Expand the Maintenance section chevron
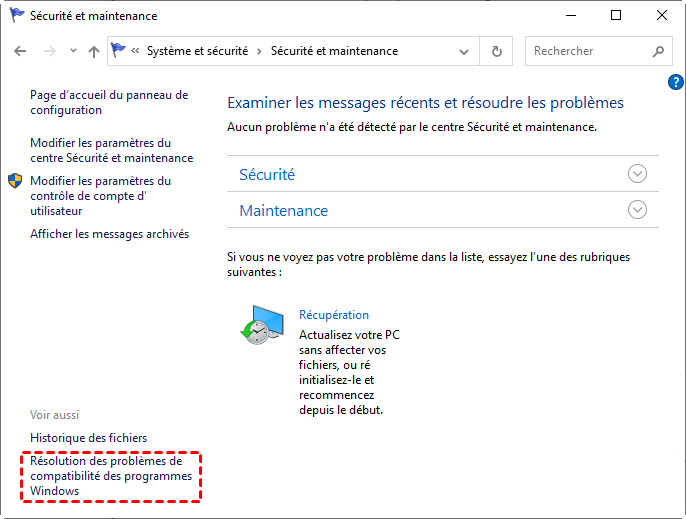The image size is (686, 519). (x=637, y=210)
